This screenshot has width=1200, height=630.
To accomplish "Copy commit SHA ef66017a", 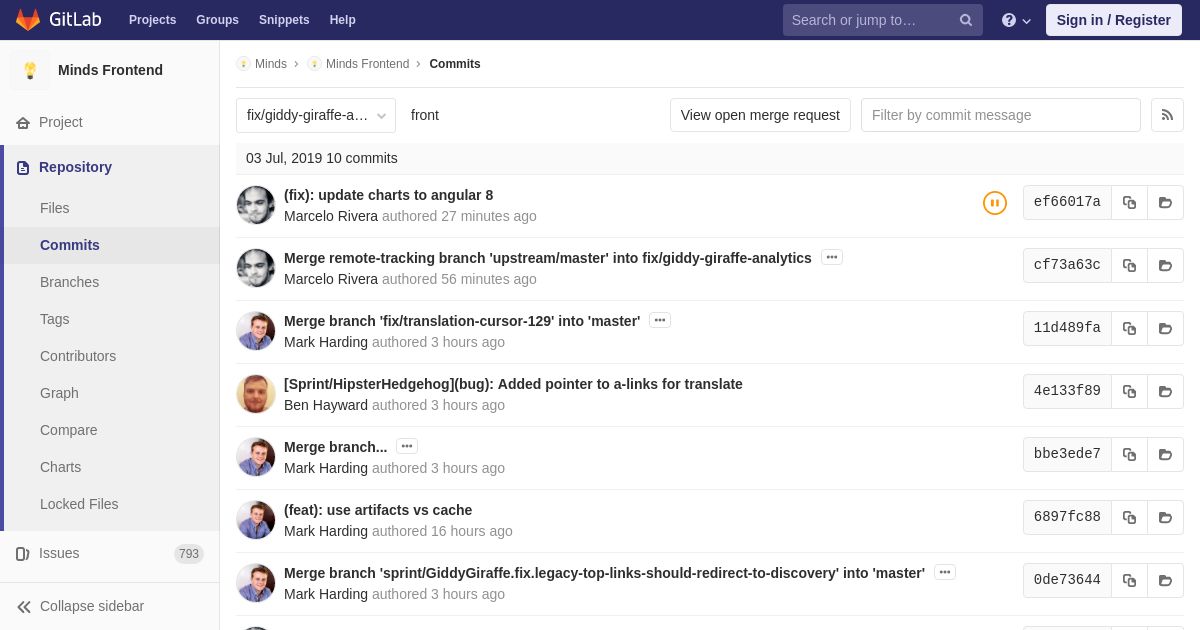I will coord(1129,202).
